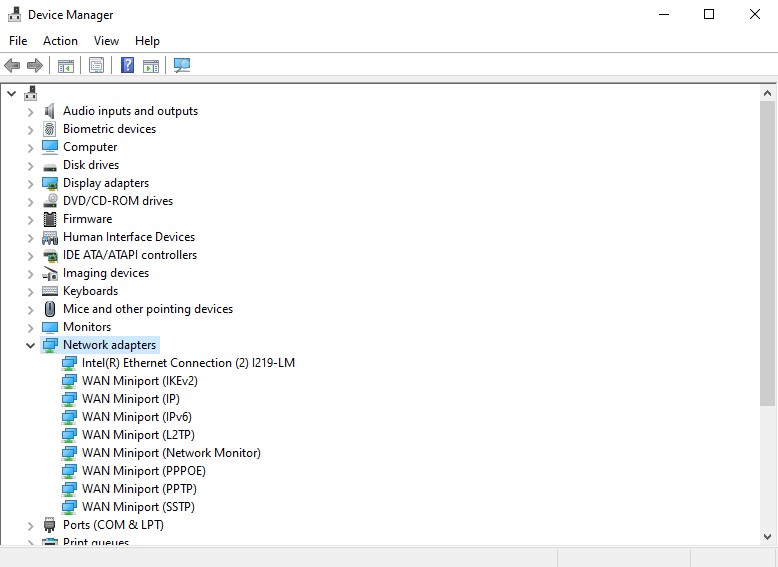Click the vertical scrollbar thumb

[x=767, y=253]
